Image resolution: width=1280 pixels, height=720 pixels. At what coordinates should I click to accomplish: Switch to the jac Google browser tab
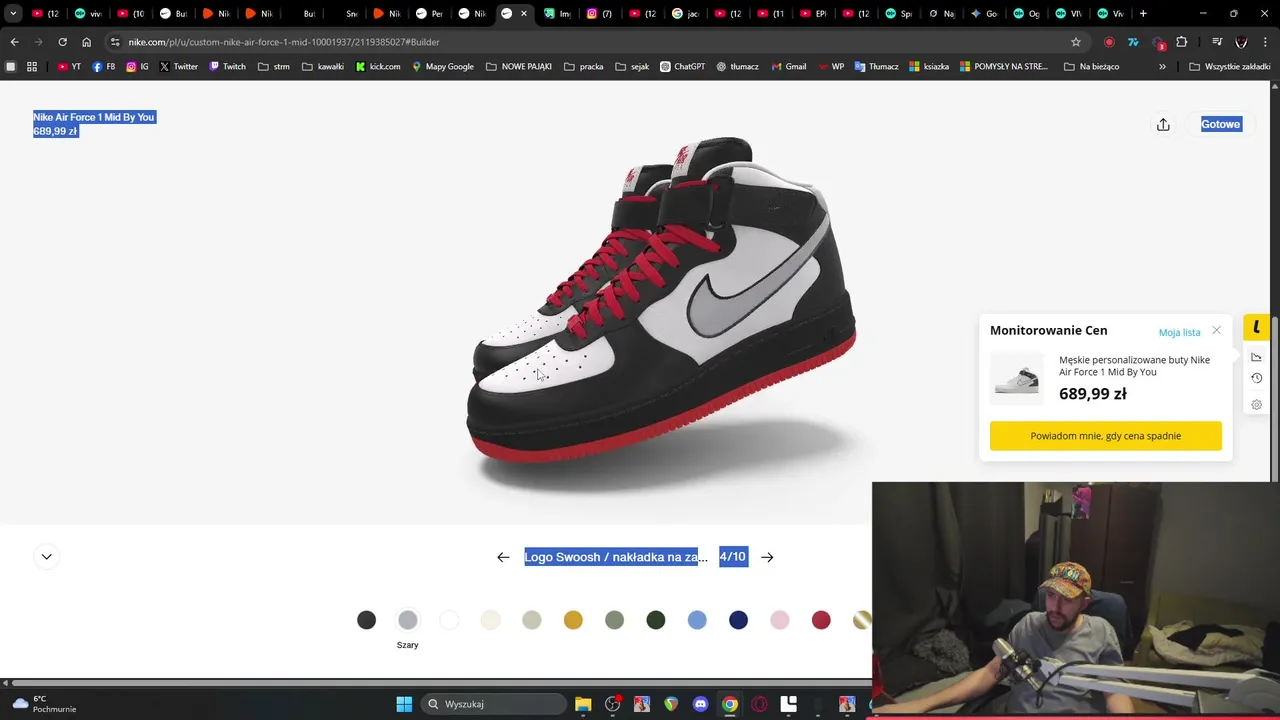[685, 14]
